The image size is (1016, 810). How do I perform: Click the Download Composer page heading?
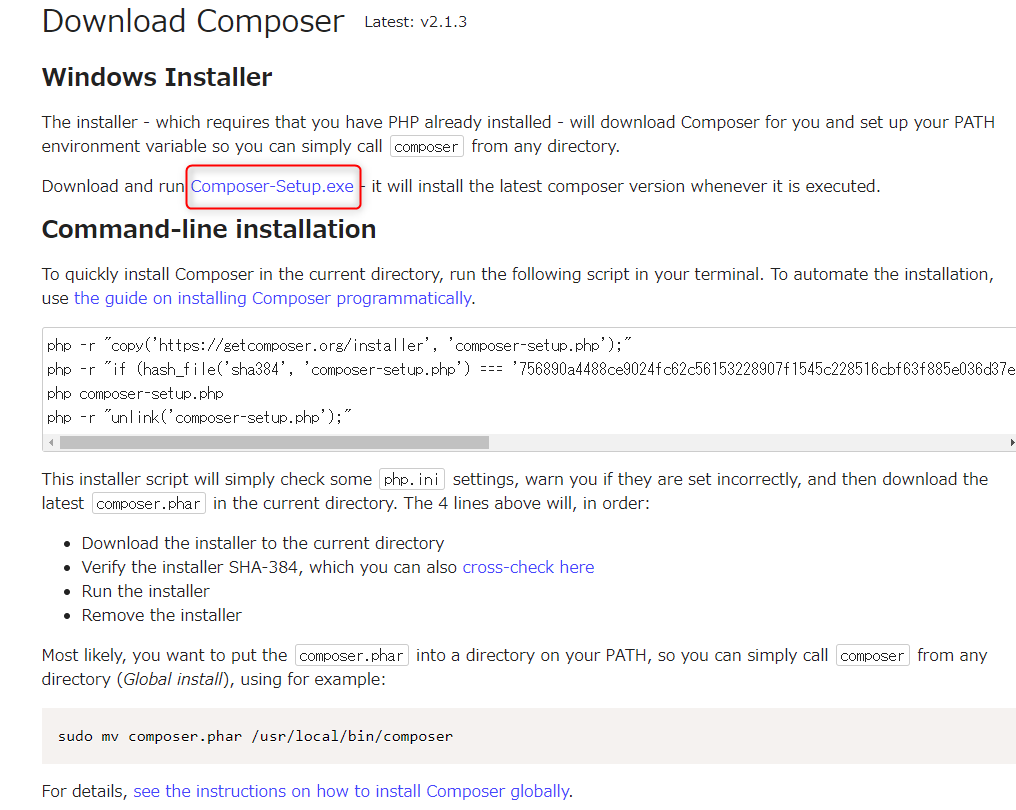tap(192, 21)
